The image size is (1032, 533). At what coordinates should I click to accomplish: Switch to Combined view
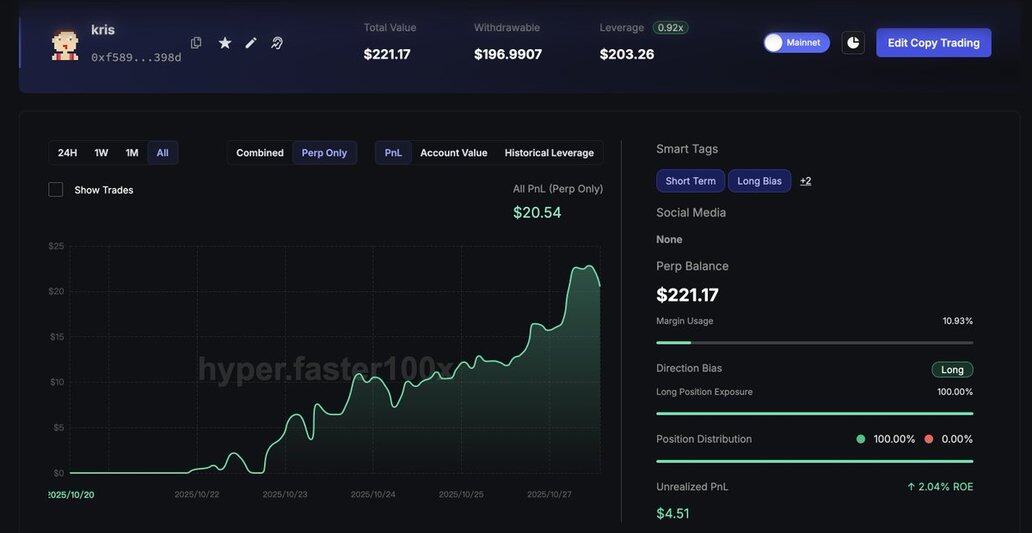pos(260,153)
